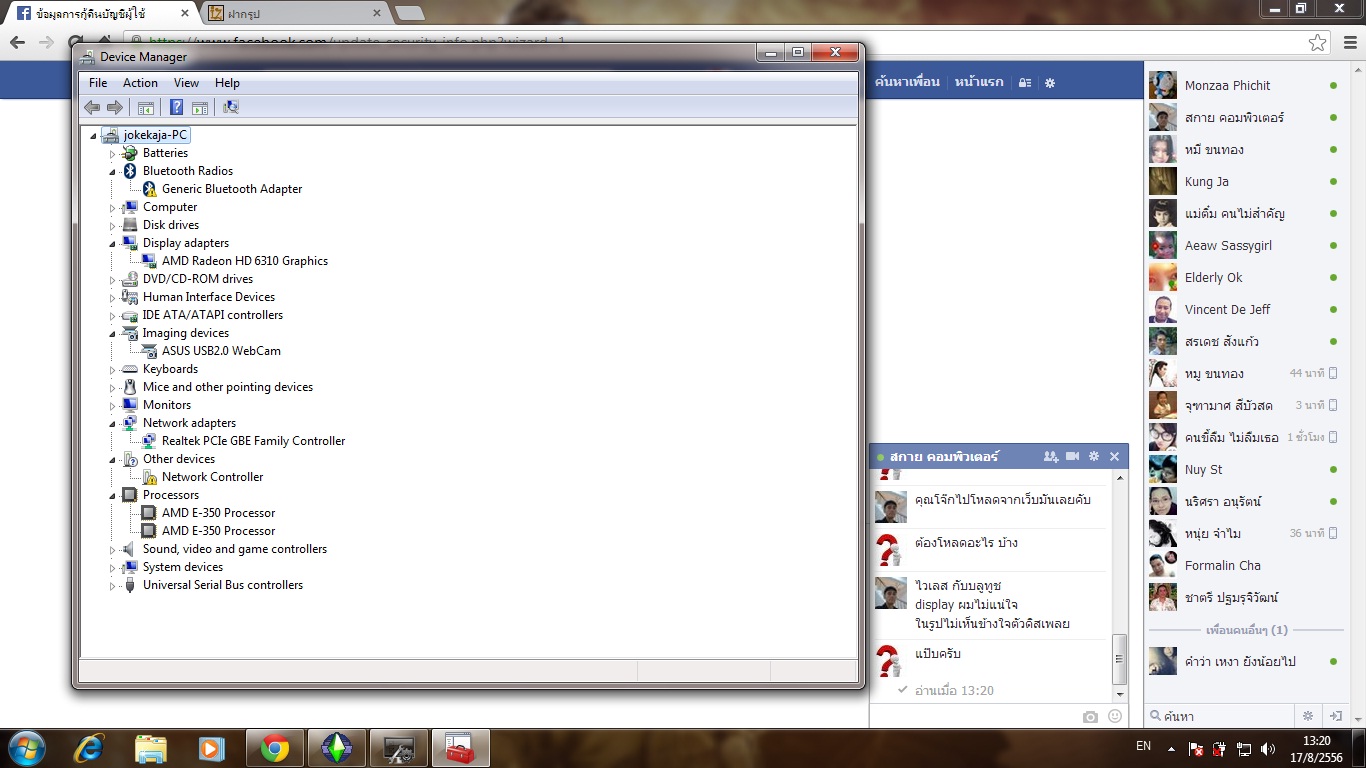
Task: Go back using Device Manager's Back arrow
Action: click(92, 107)
